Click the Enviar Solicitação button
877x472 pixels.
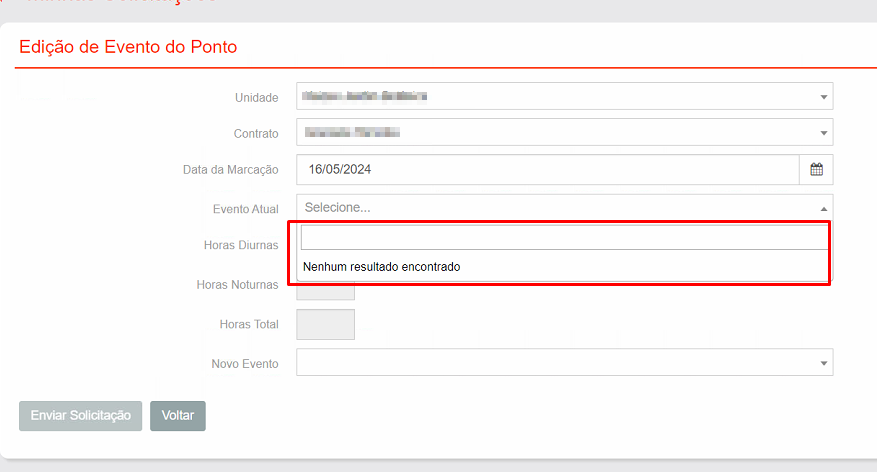click(81, 416)
